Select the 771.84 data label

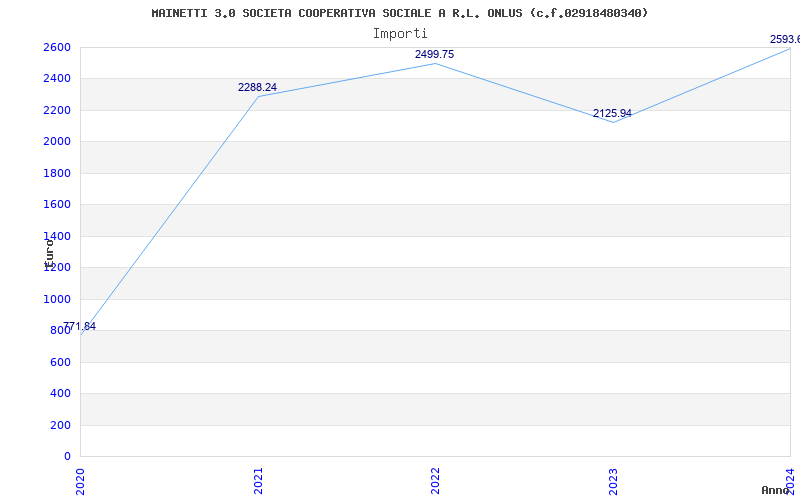point(79,327)
